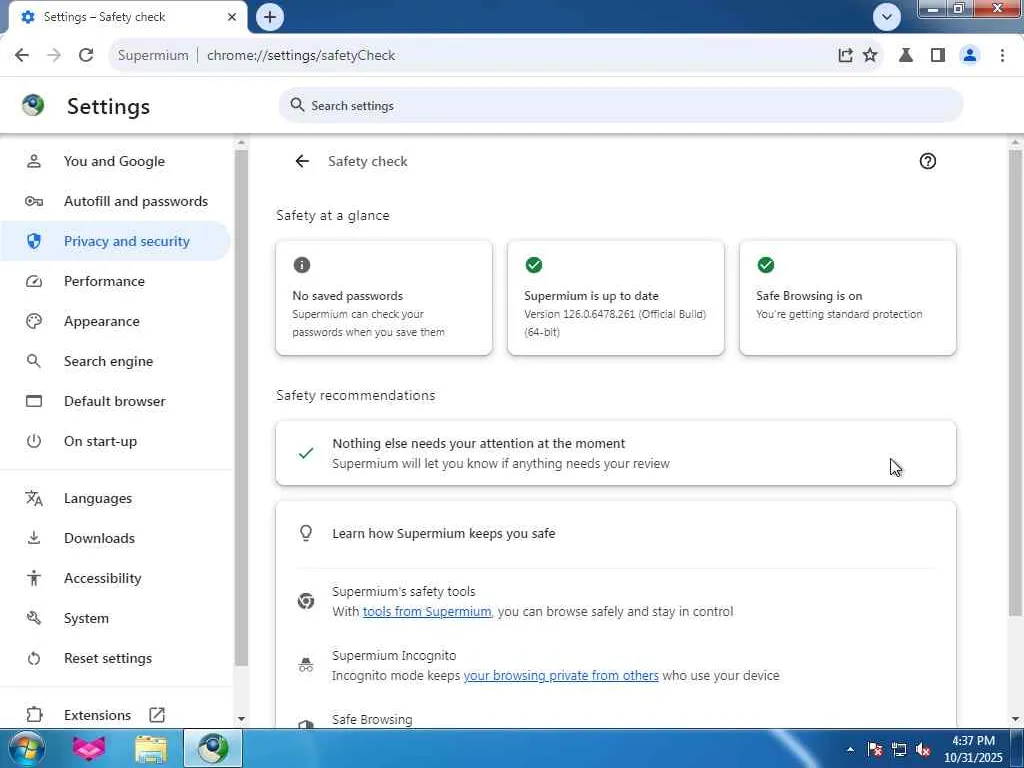Click the muted volume tray icon
Viewport: 1024px width, 768px height.
(923, 749)
